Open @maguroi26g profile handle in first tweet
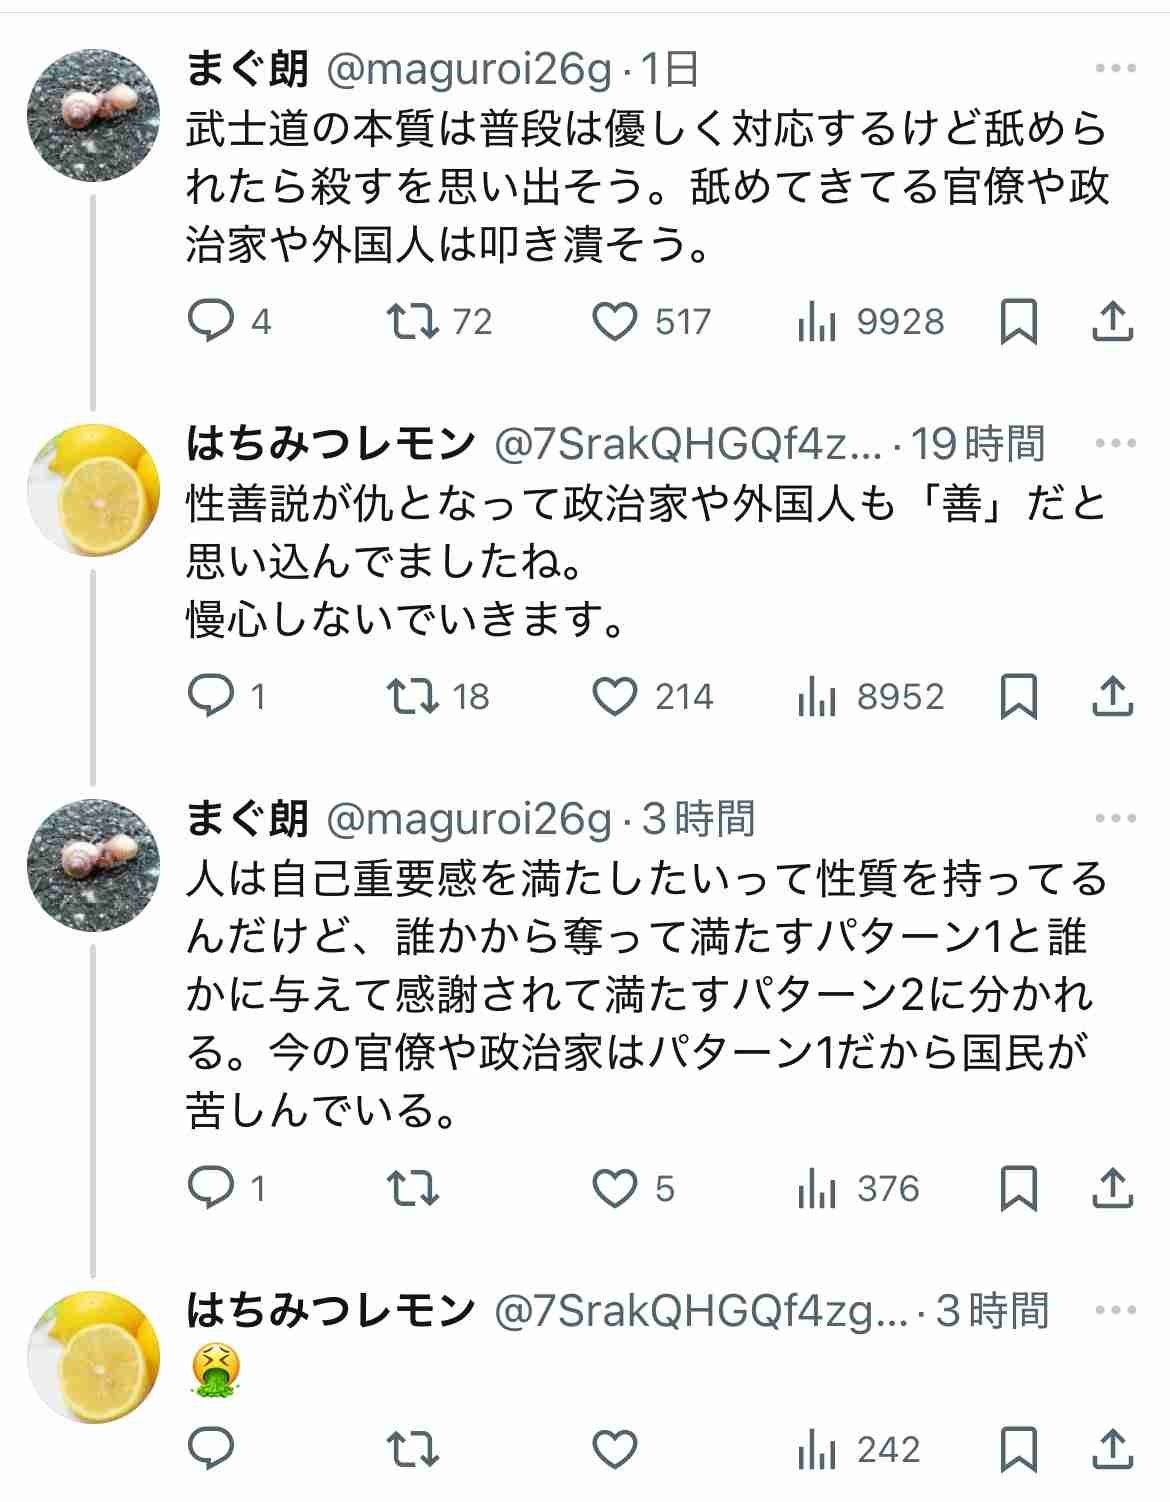Screen dimensions: 1170x1502 click(x=469, y=69)
